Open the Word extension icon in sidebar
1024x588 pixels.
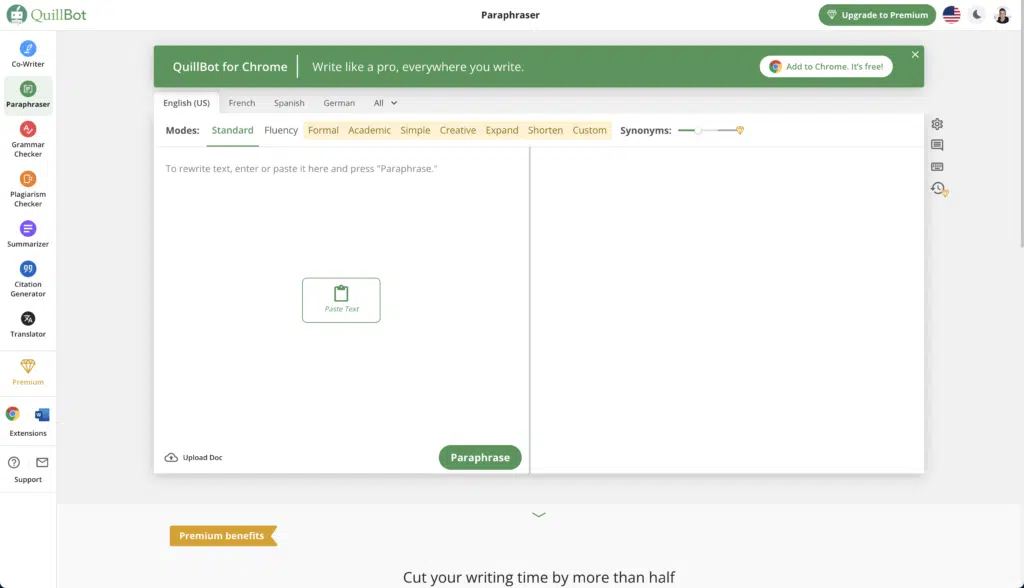pyautogui.click(x=42, y=414)
